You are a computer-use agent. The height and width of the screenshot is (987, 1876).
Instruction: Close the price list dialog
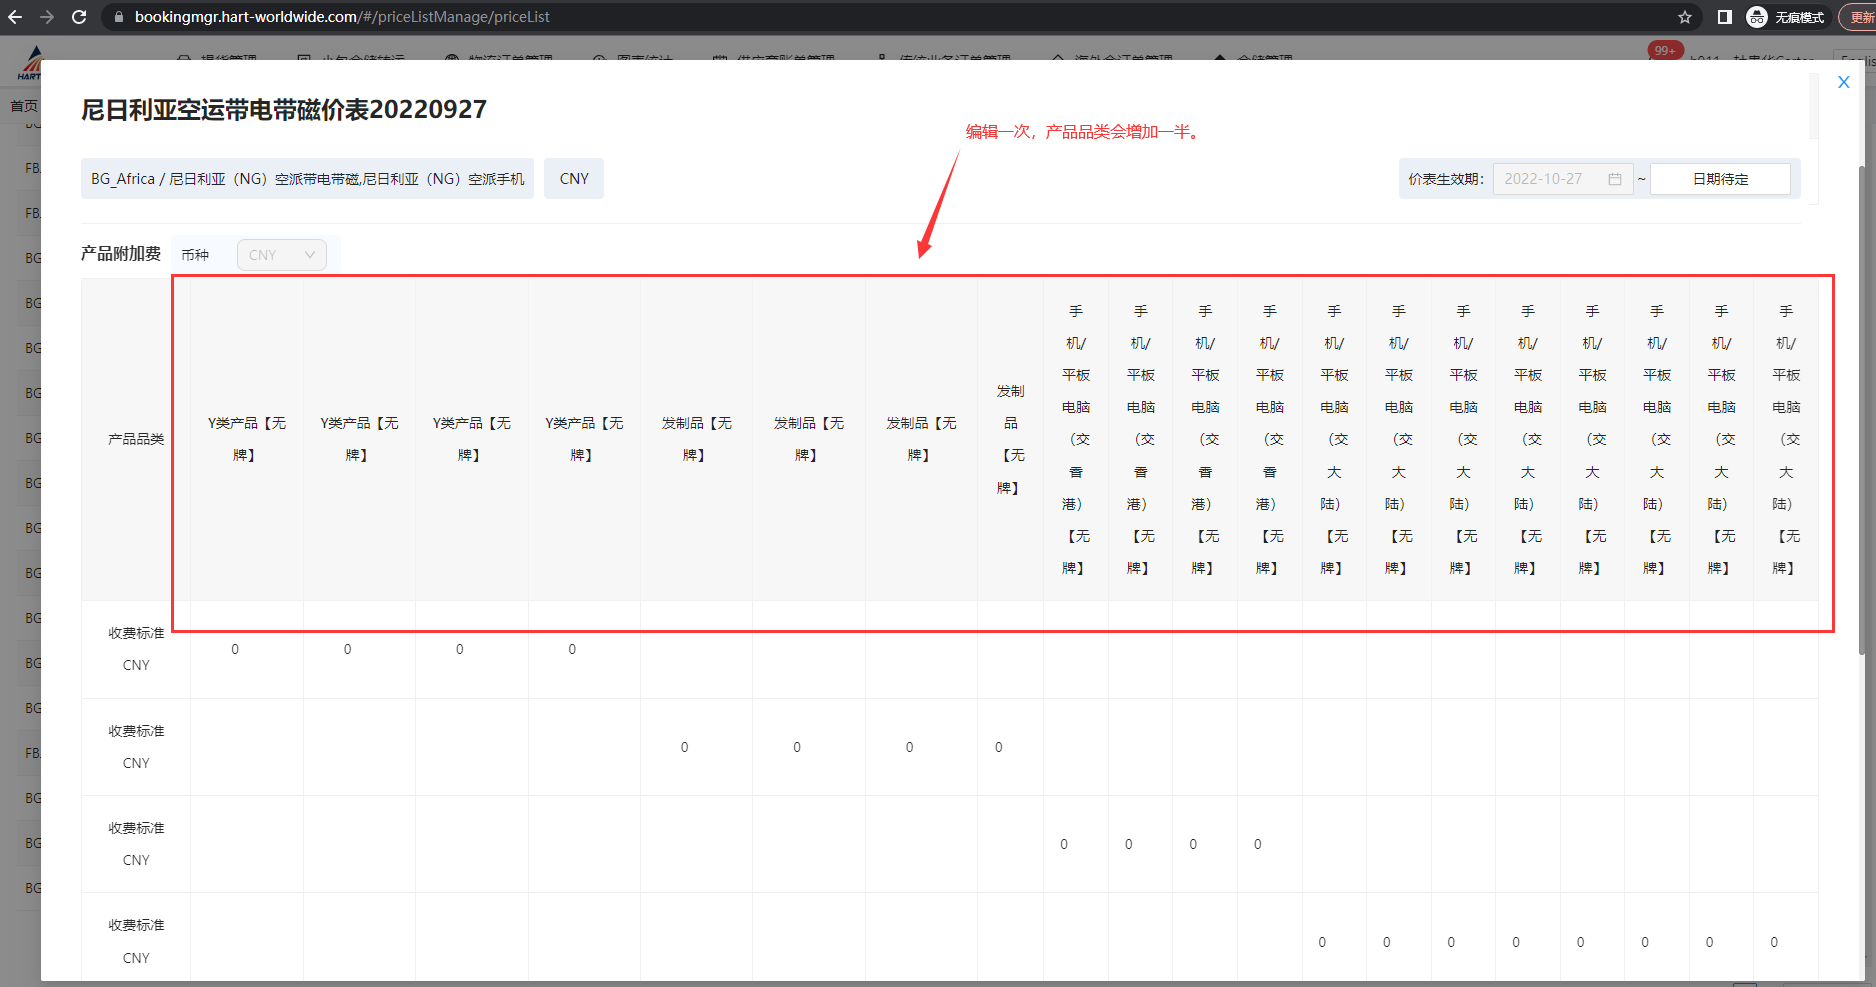click(1843, 83)
